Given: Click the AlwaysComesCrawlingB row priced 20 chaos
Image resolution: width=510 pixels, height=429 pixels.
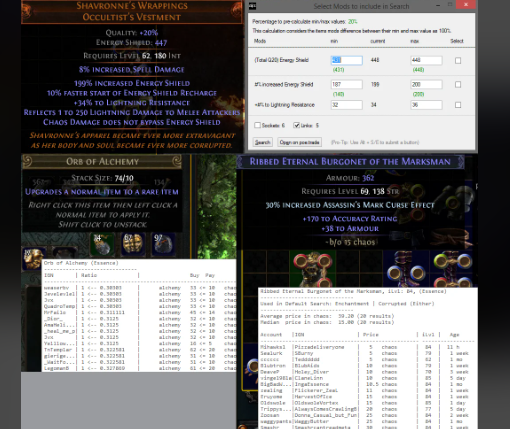Looking at the screenshot, I should click(x=367, y=409).
